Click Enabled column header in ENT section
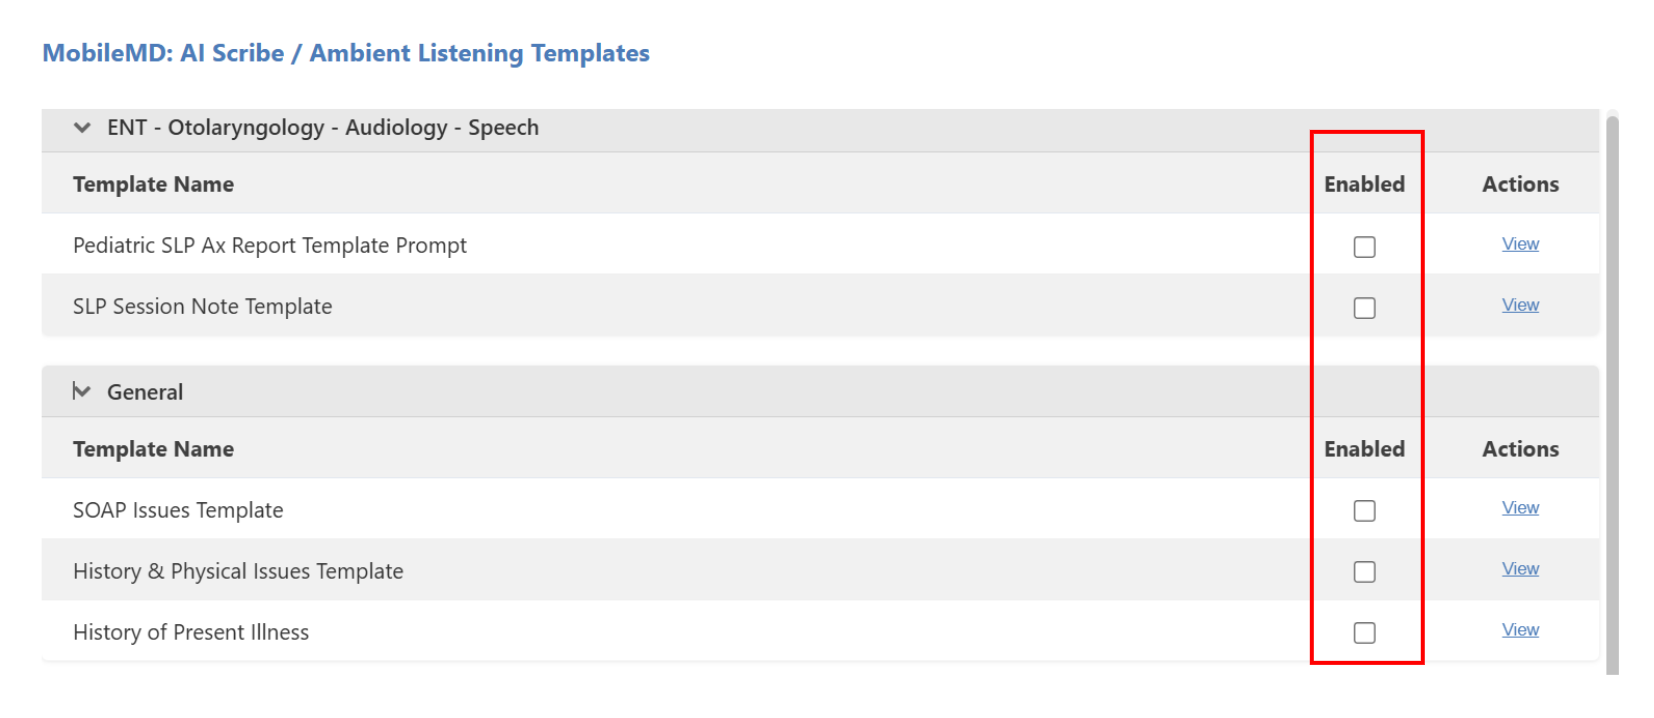 coord(1364,184)
